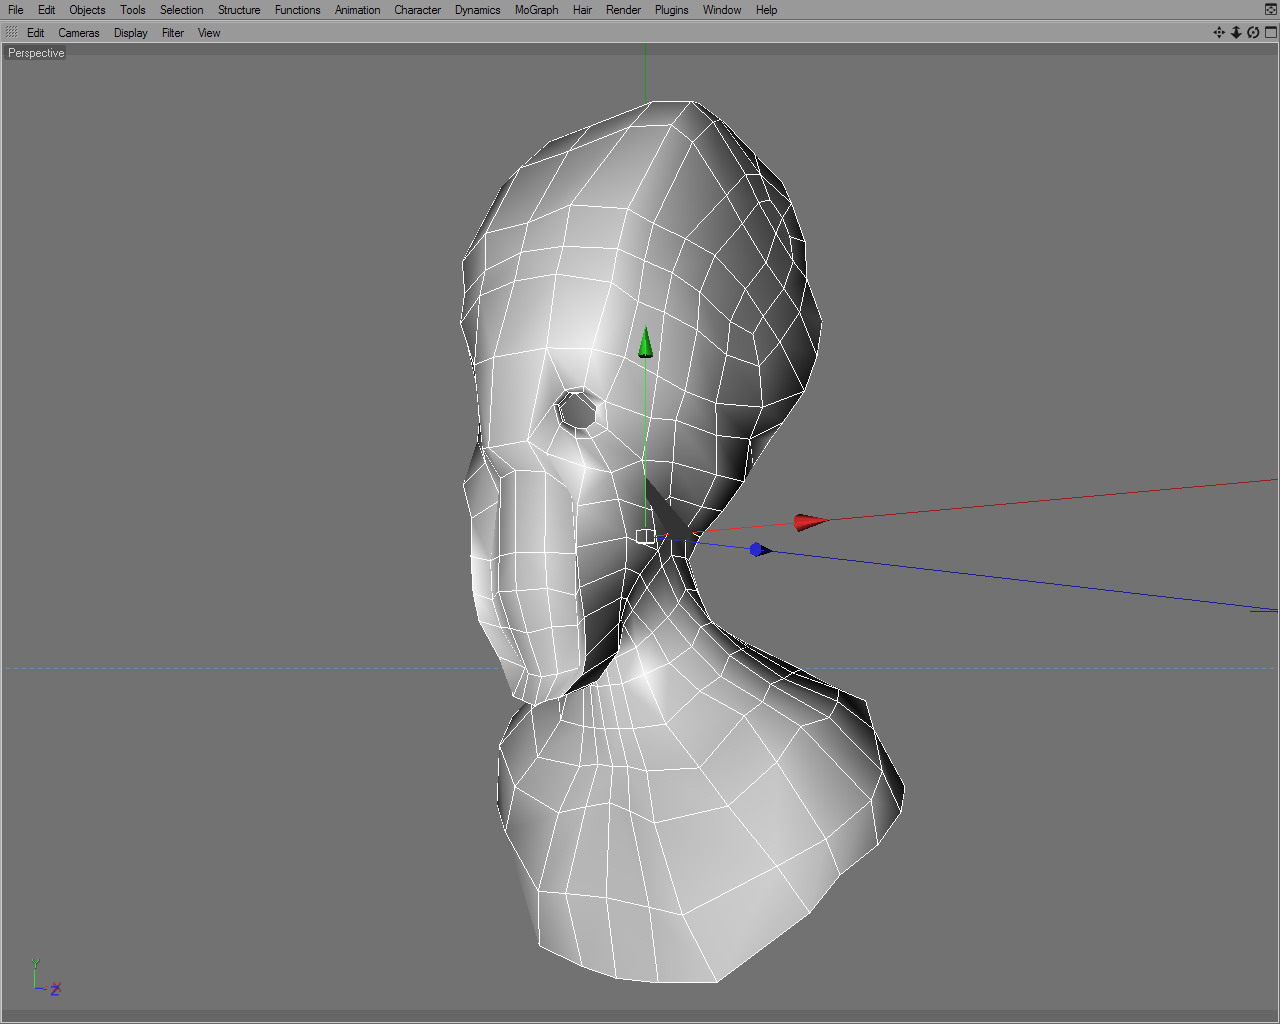Click the viewport zoom camera icon
The image size is (1280, 1024).
[x=1236, y=33]
